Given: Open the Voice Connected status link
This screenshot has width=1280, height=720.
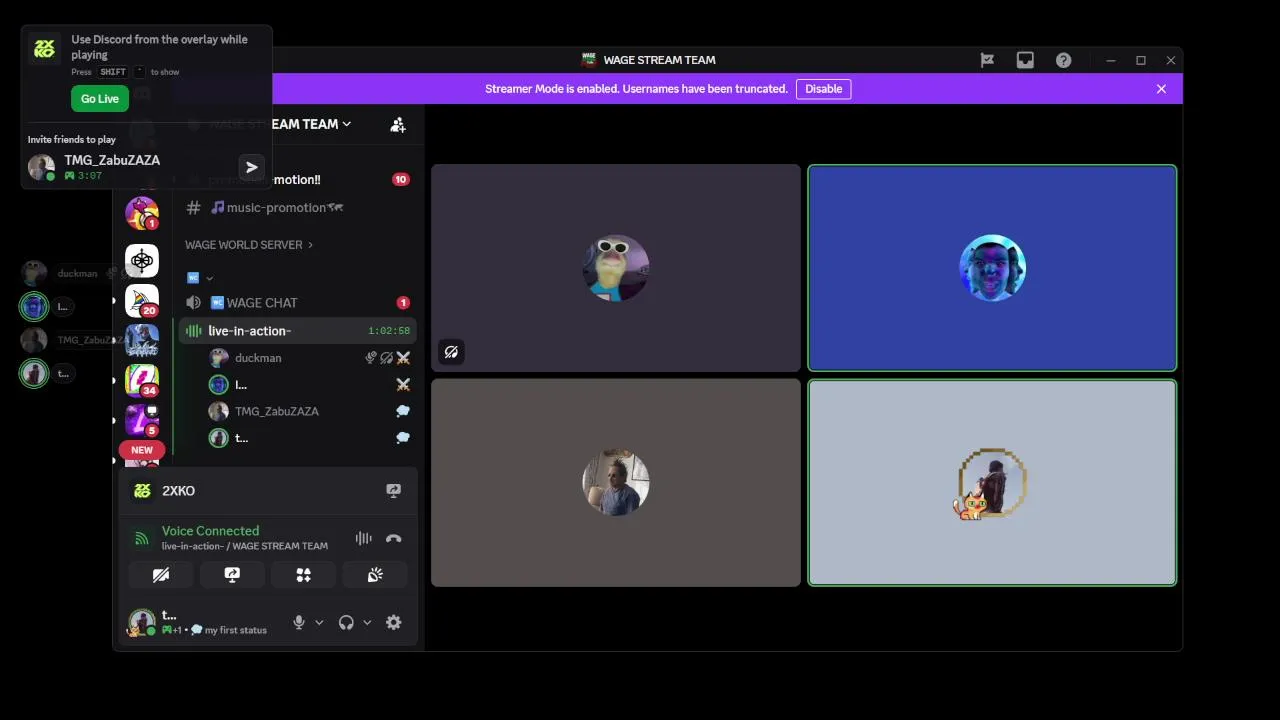Looking at the screenshot, I should [210, 531].
